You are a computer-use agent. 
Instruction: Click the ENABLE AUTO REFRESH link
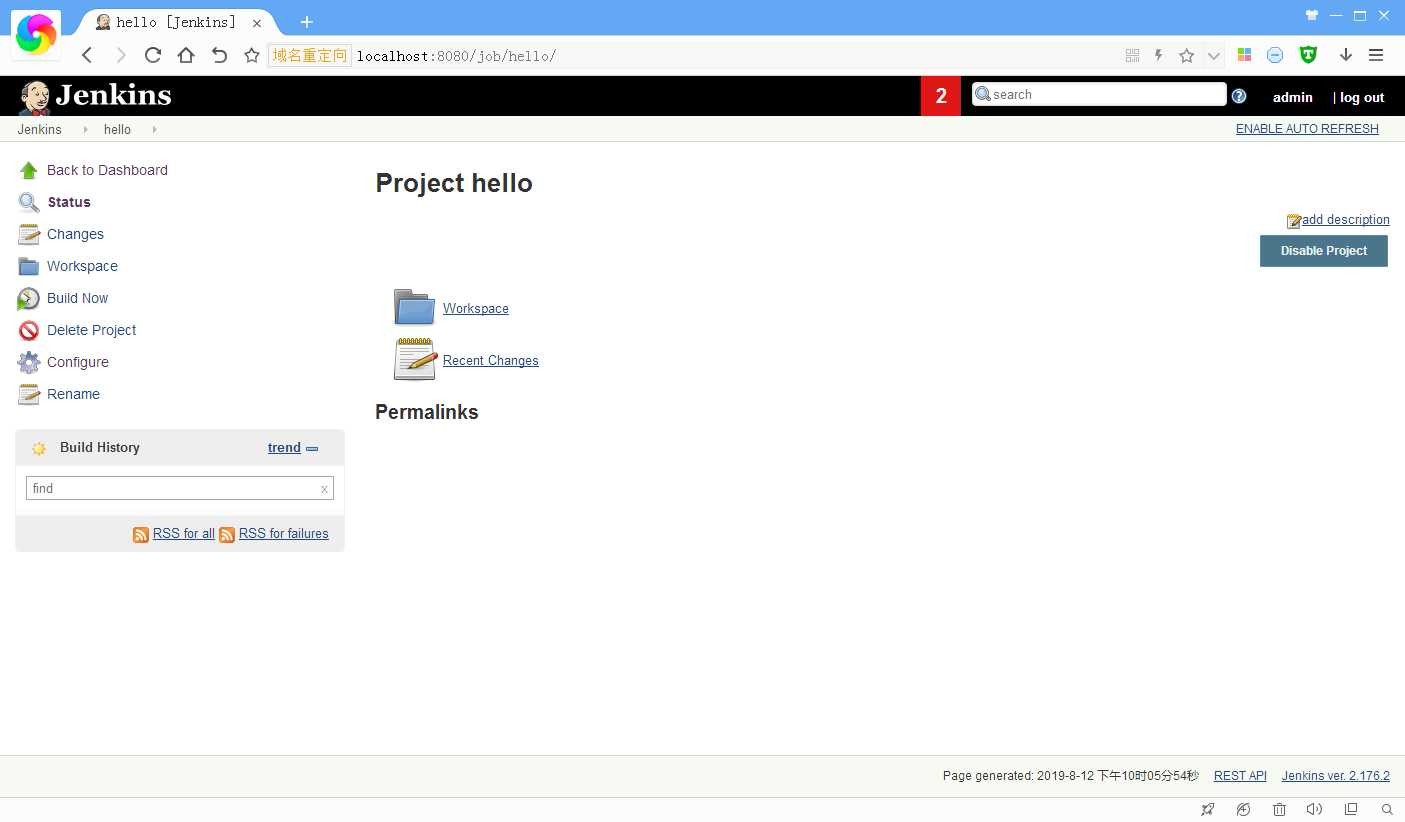(1307, 129)
